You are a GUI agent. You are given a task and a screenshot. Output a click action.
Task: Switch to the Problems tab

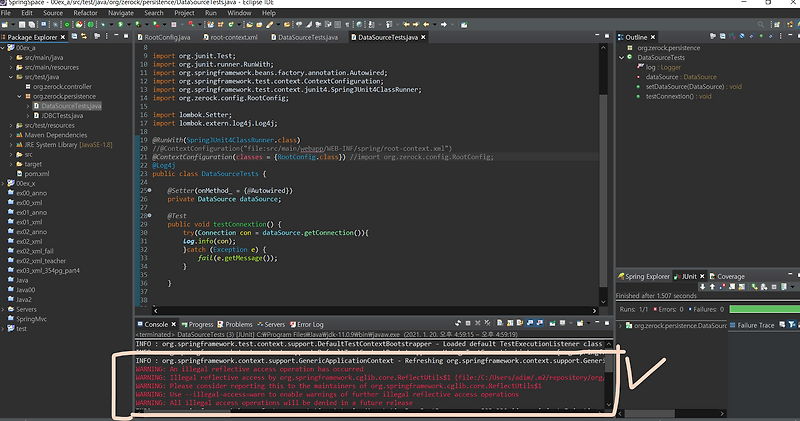(238, 325)
